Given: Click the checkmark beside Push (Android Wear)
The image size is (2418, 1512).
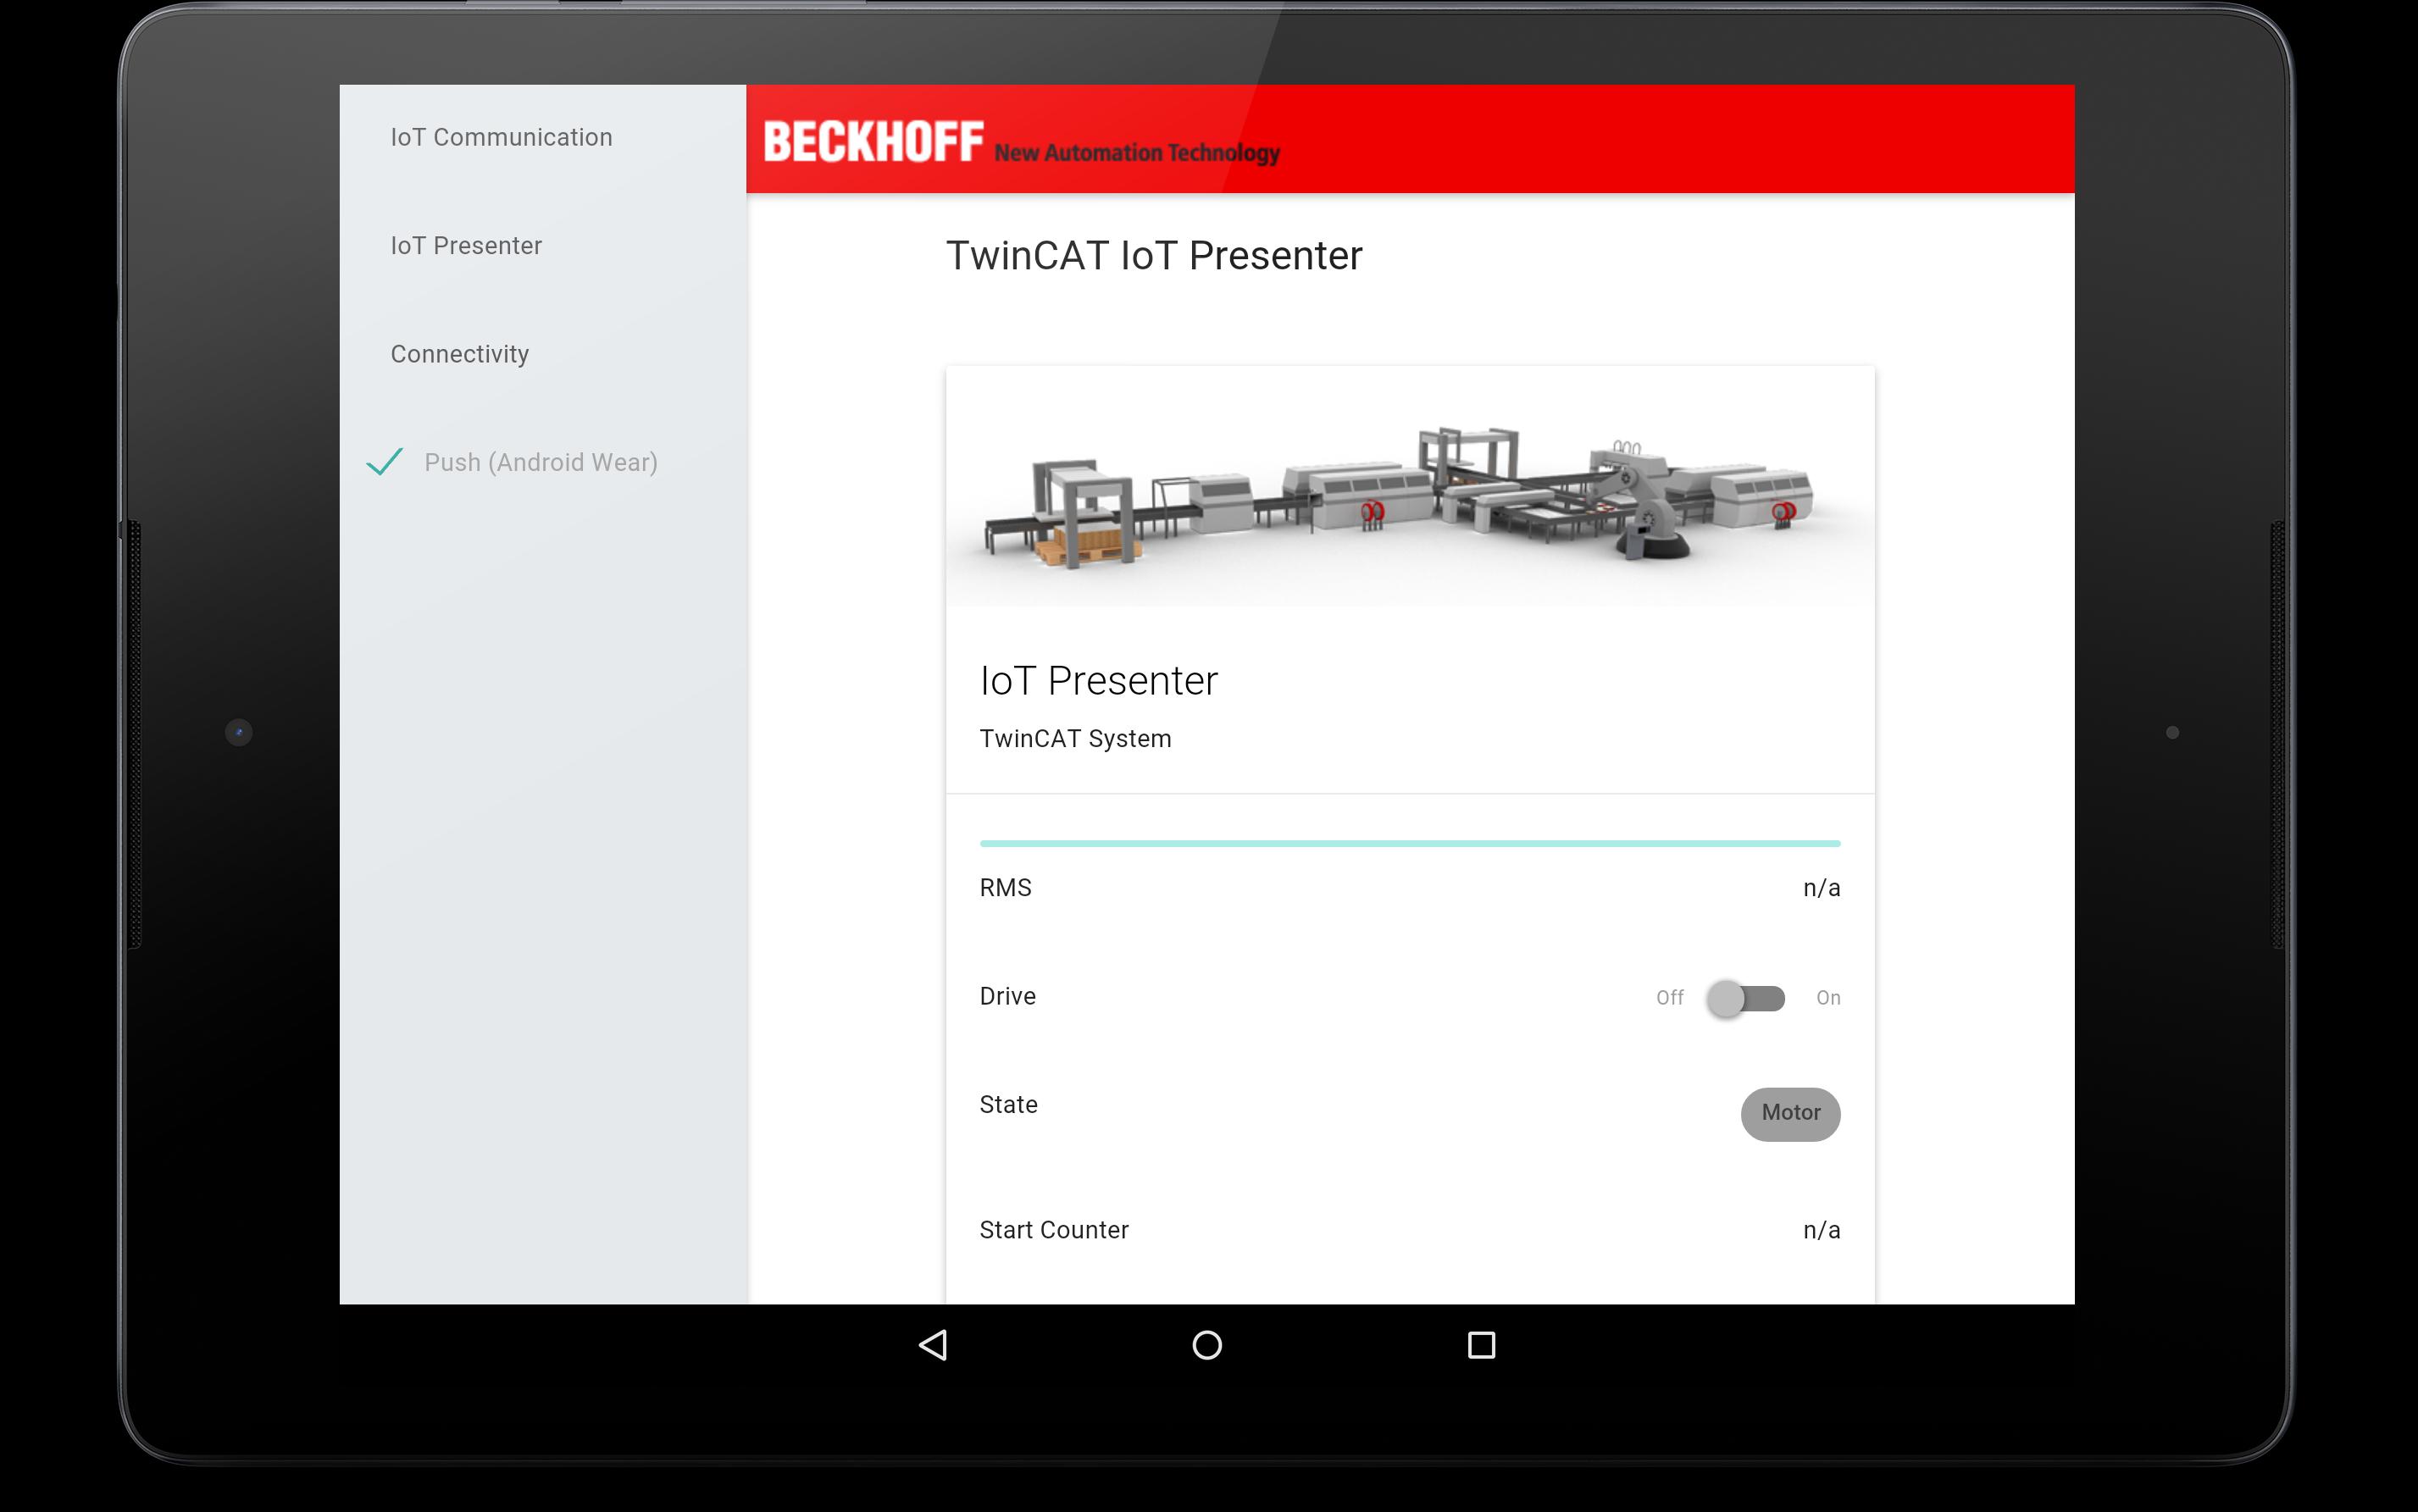Looking at the screenshot, I should 385,462.
